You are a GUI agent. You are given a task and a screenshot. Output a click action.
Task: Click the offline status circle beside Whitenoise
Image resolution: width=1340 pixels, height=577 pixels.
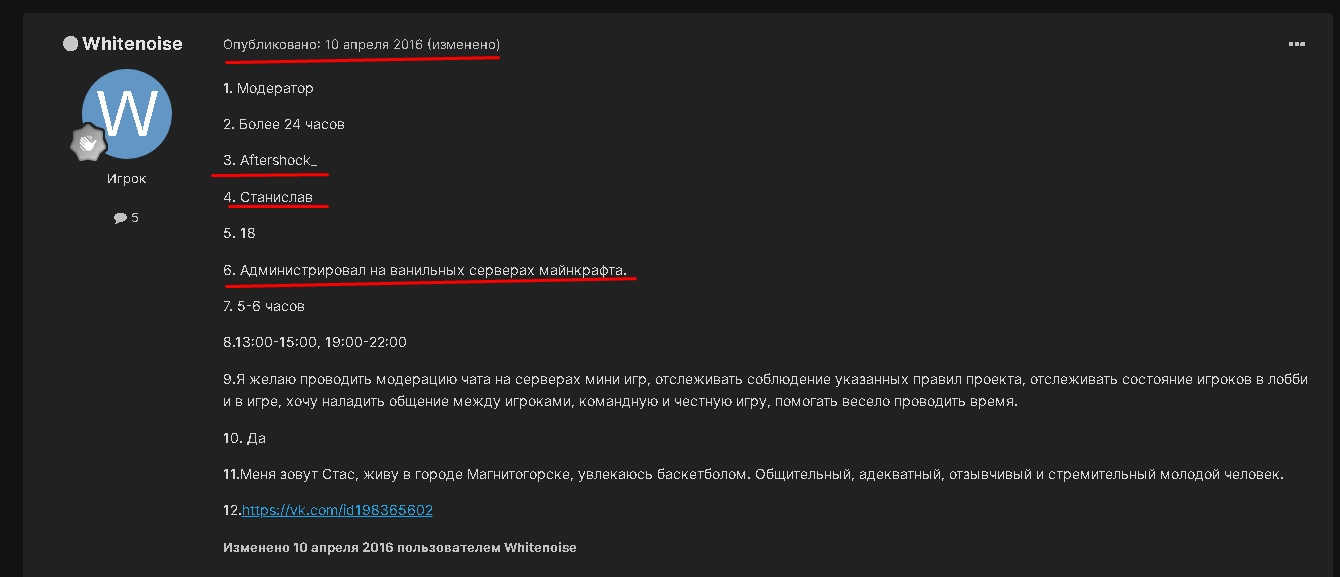70,44
